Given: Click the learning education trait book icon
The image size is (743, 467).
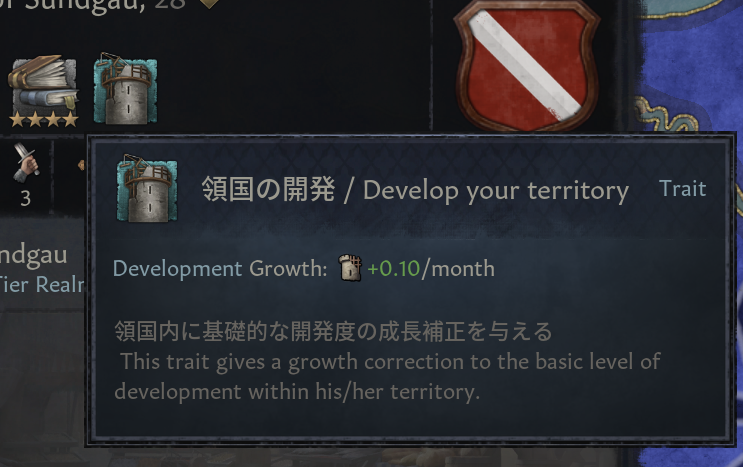Looking at the screenshot, I should (44, 85).
